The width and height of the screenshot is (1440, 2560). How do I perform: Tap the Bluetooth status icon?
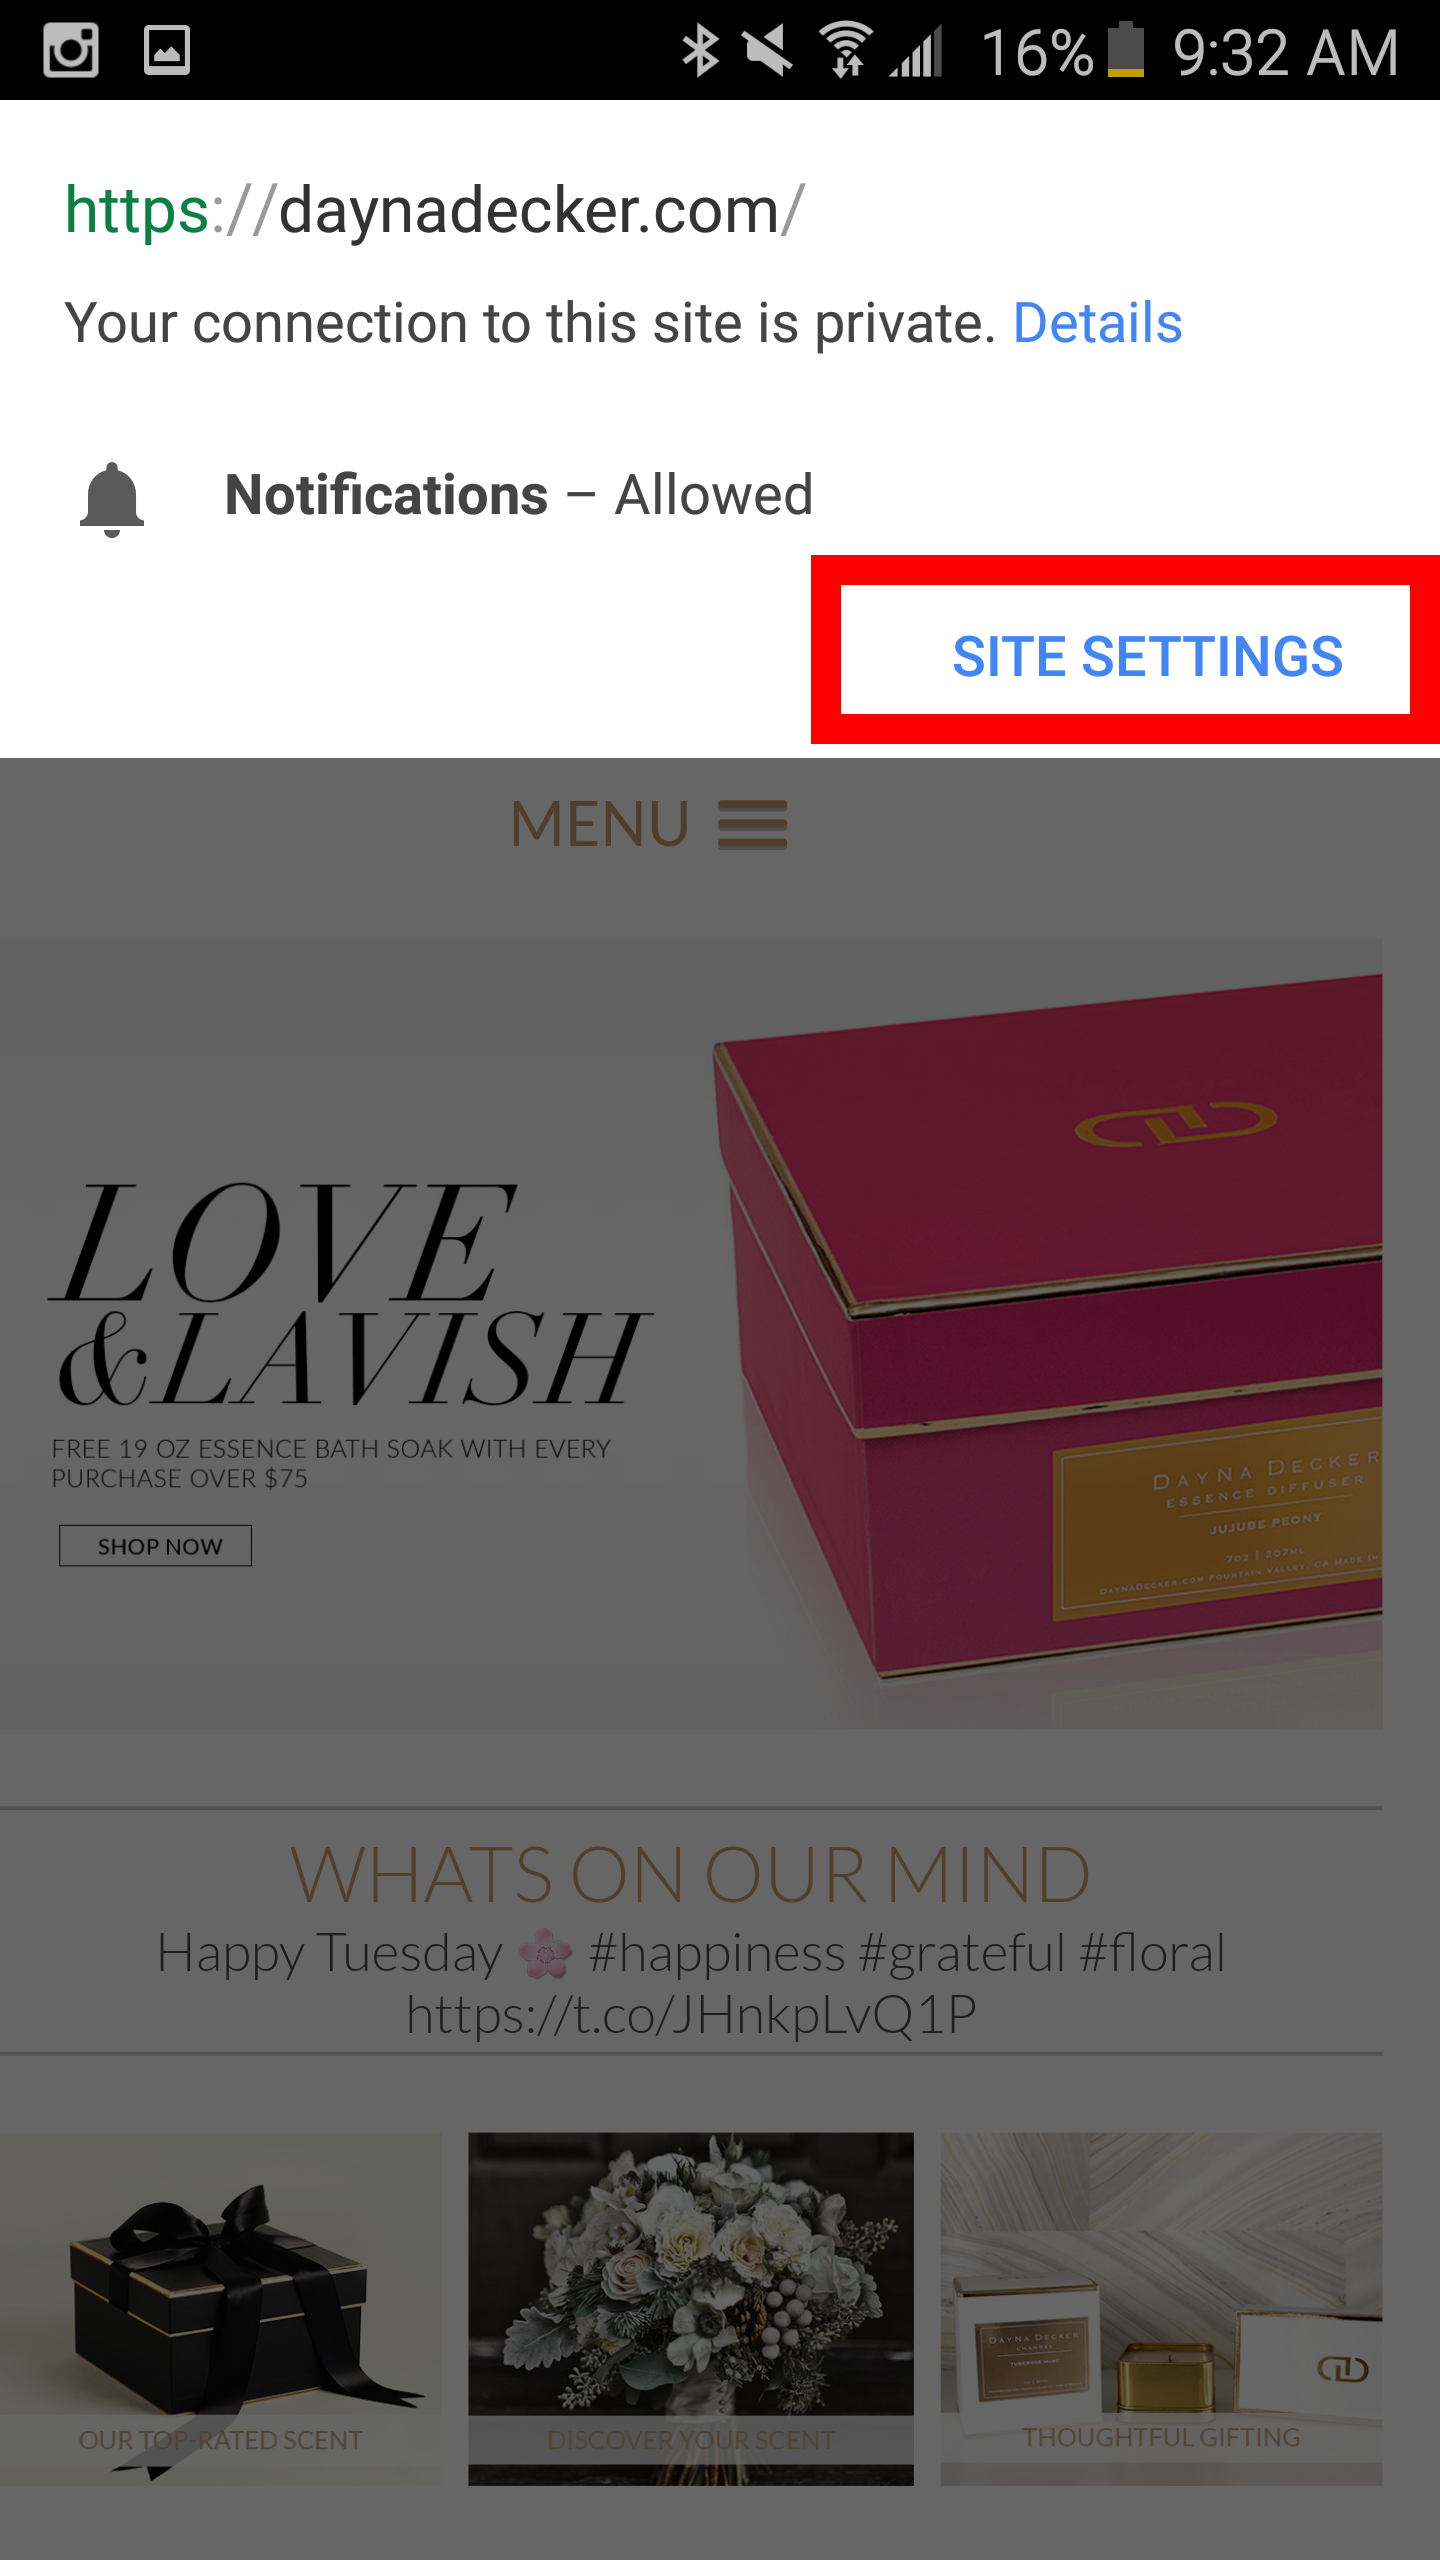tap(700, 50)
